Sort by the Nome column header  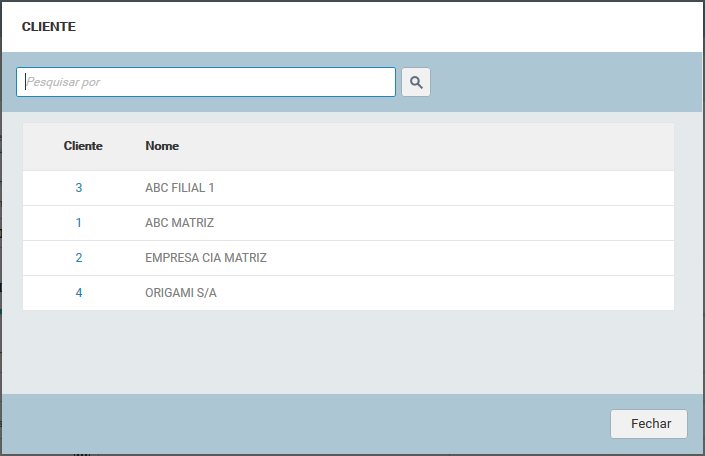pyautogui.click(x=162, y=146)
